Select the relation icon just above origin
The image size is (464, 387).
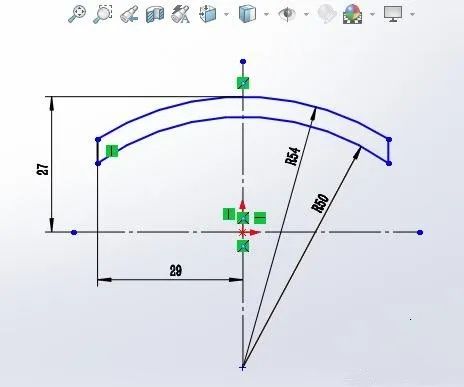pyautogui.click(x=243, y=218)
